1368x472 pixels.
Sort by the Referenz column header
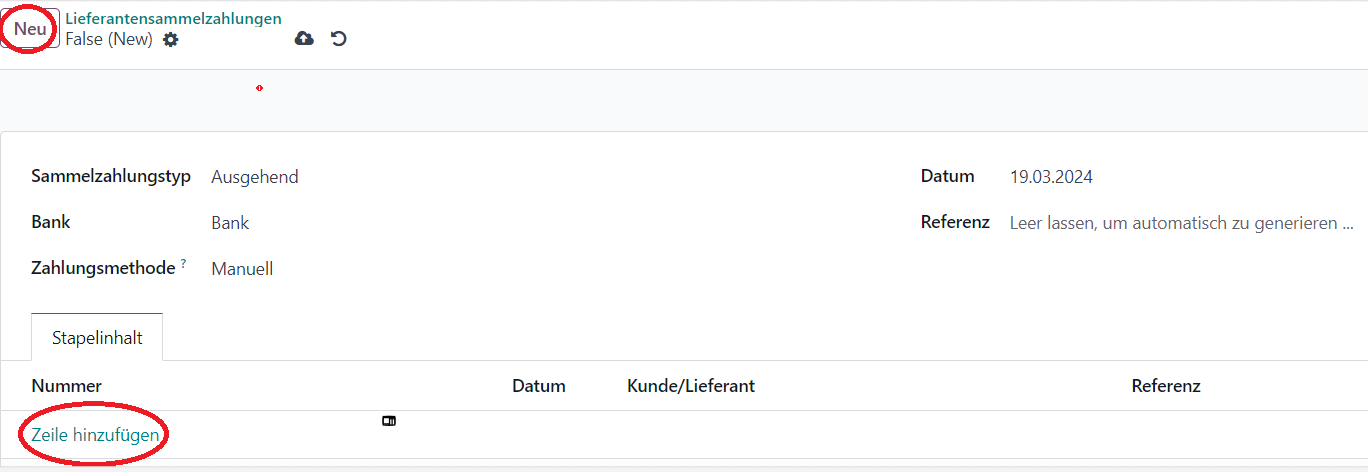[x=1166, y=386]
